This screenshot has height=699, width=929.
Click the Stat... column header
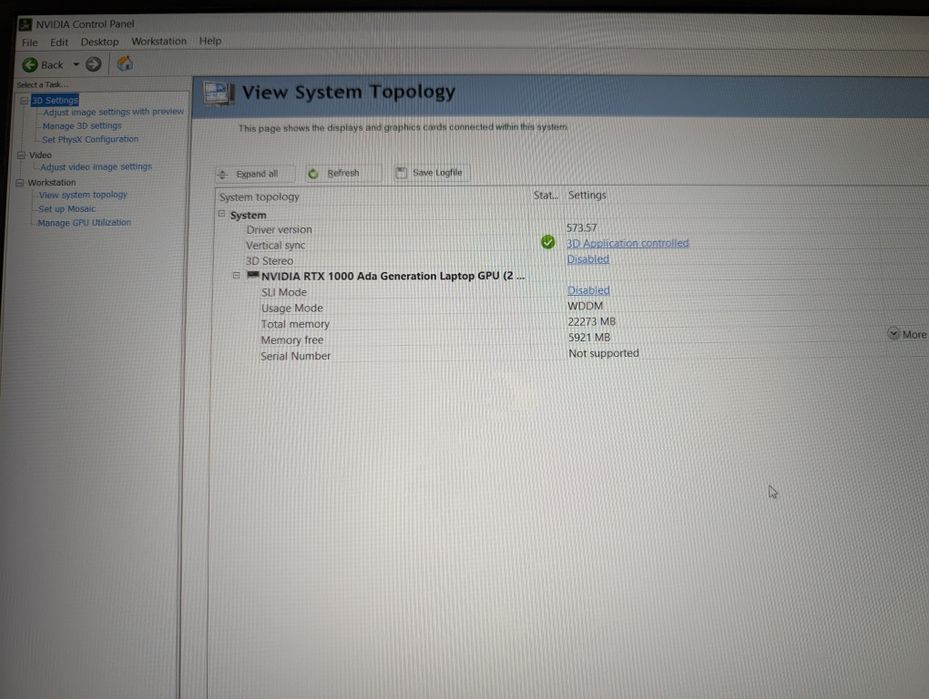546,195
